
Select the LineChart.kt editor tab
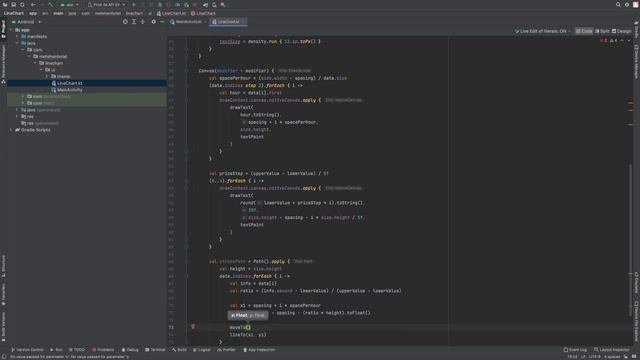[x=229, y=22]
